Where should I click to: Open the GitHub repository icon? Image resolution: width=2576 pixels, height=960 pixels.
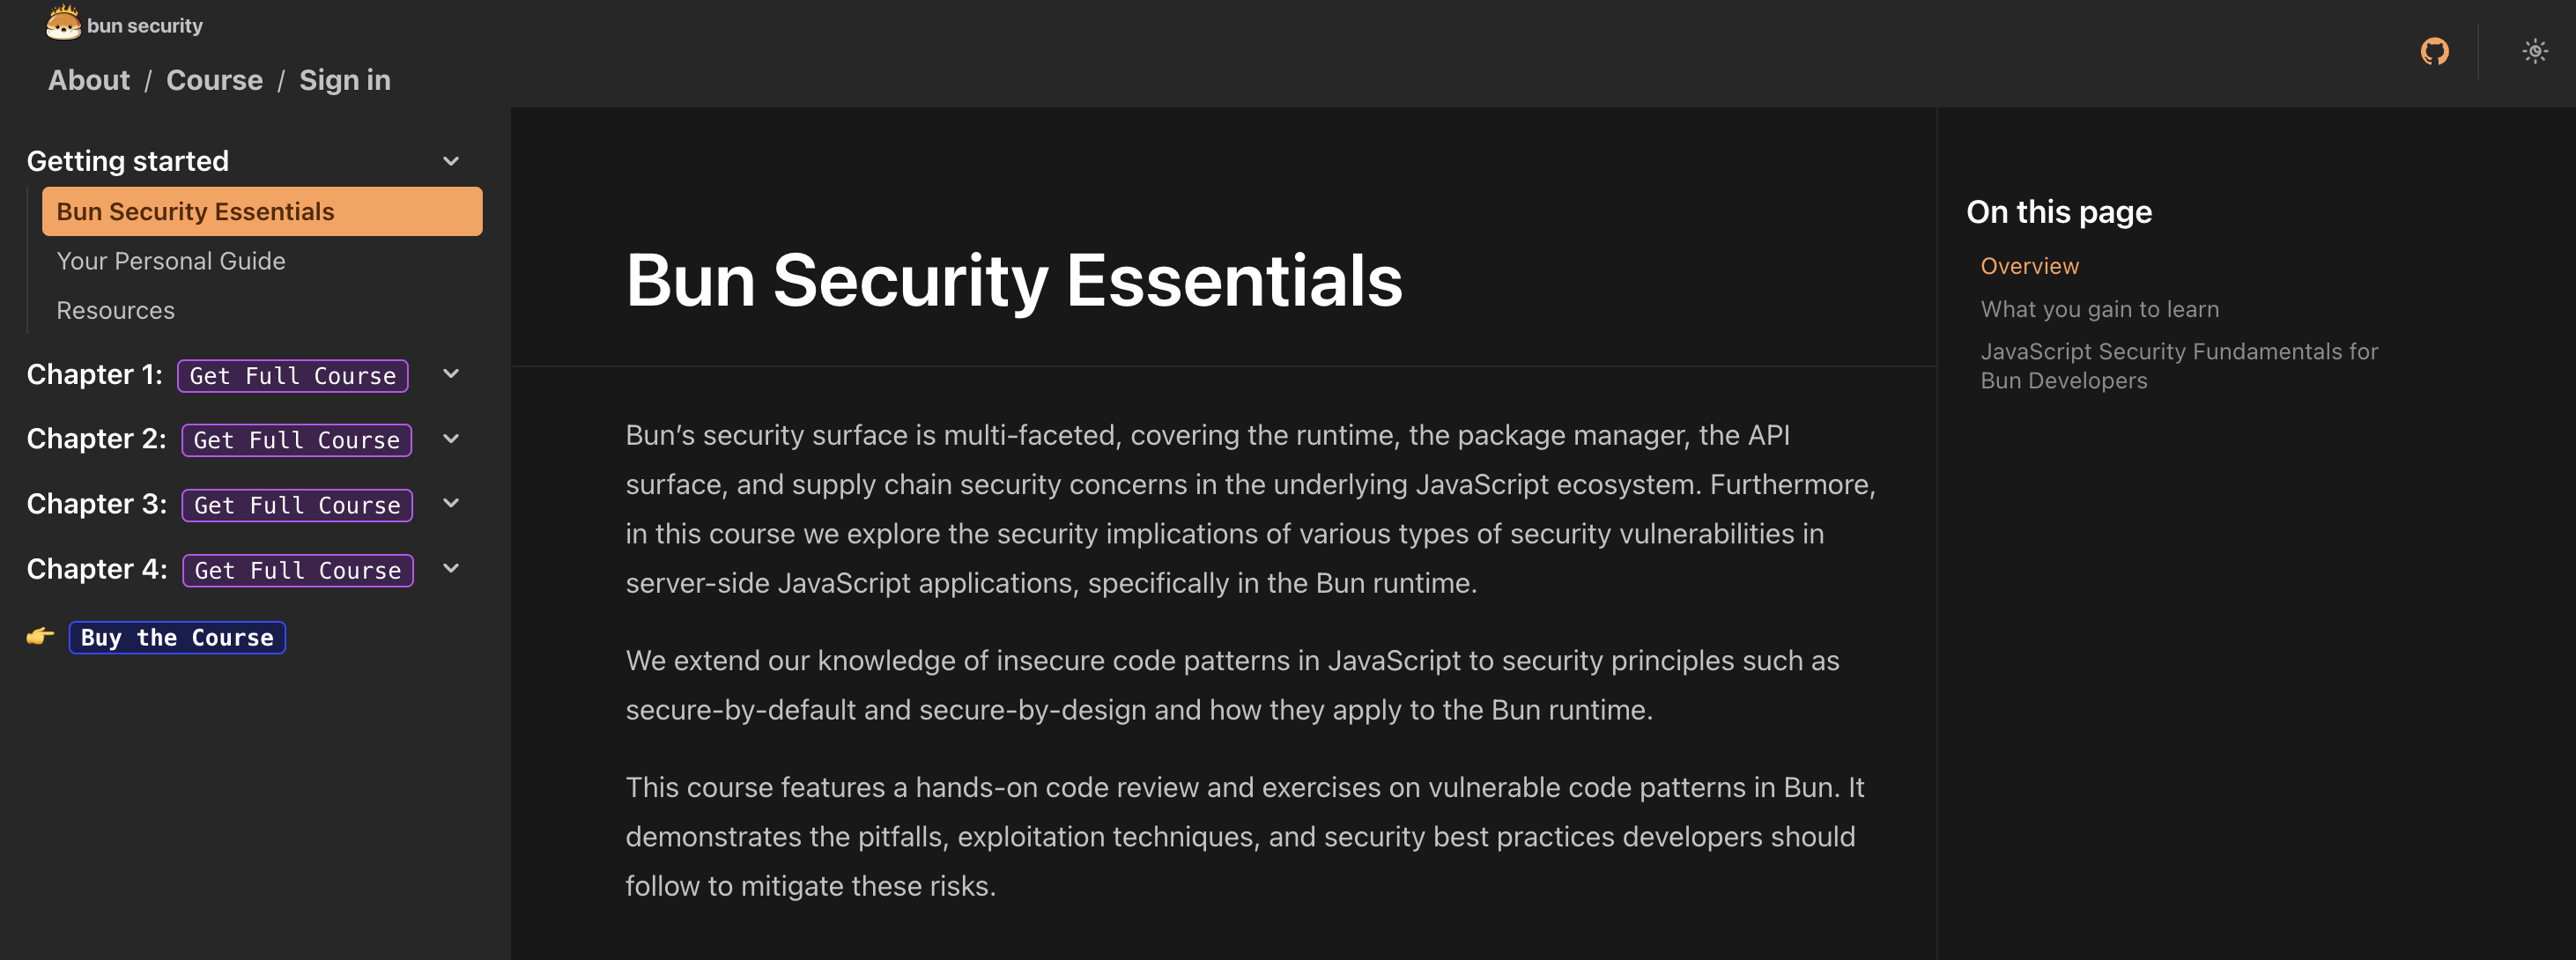point(2434,51)
